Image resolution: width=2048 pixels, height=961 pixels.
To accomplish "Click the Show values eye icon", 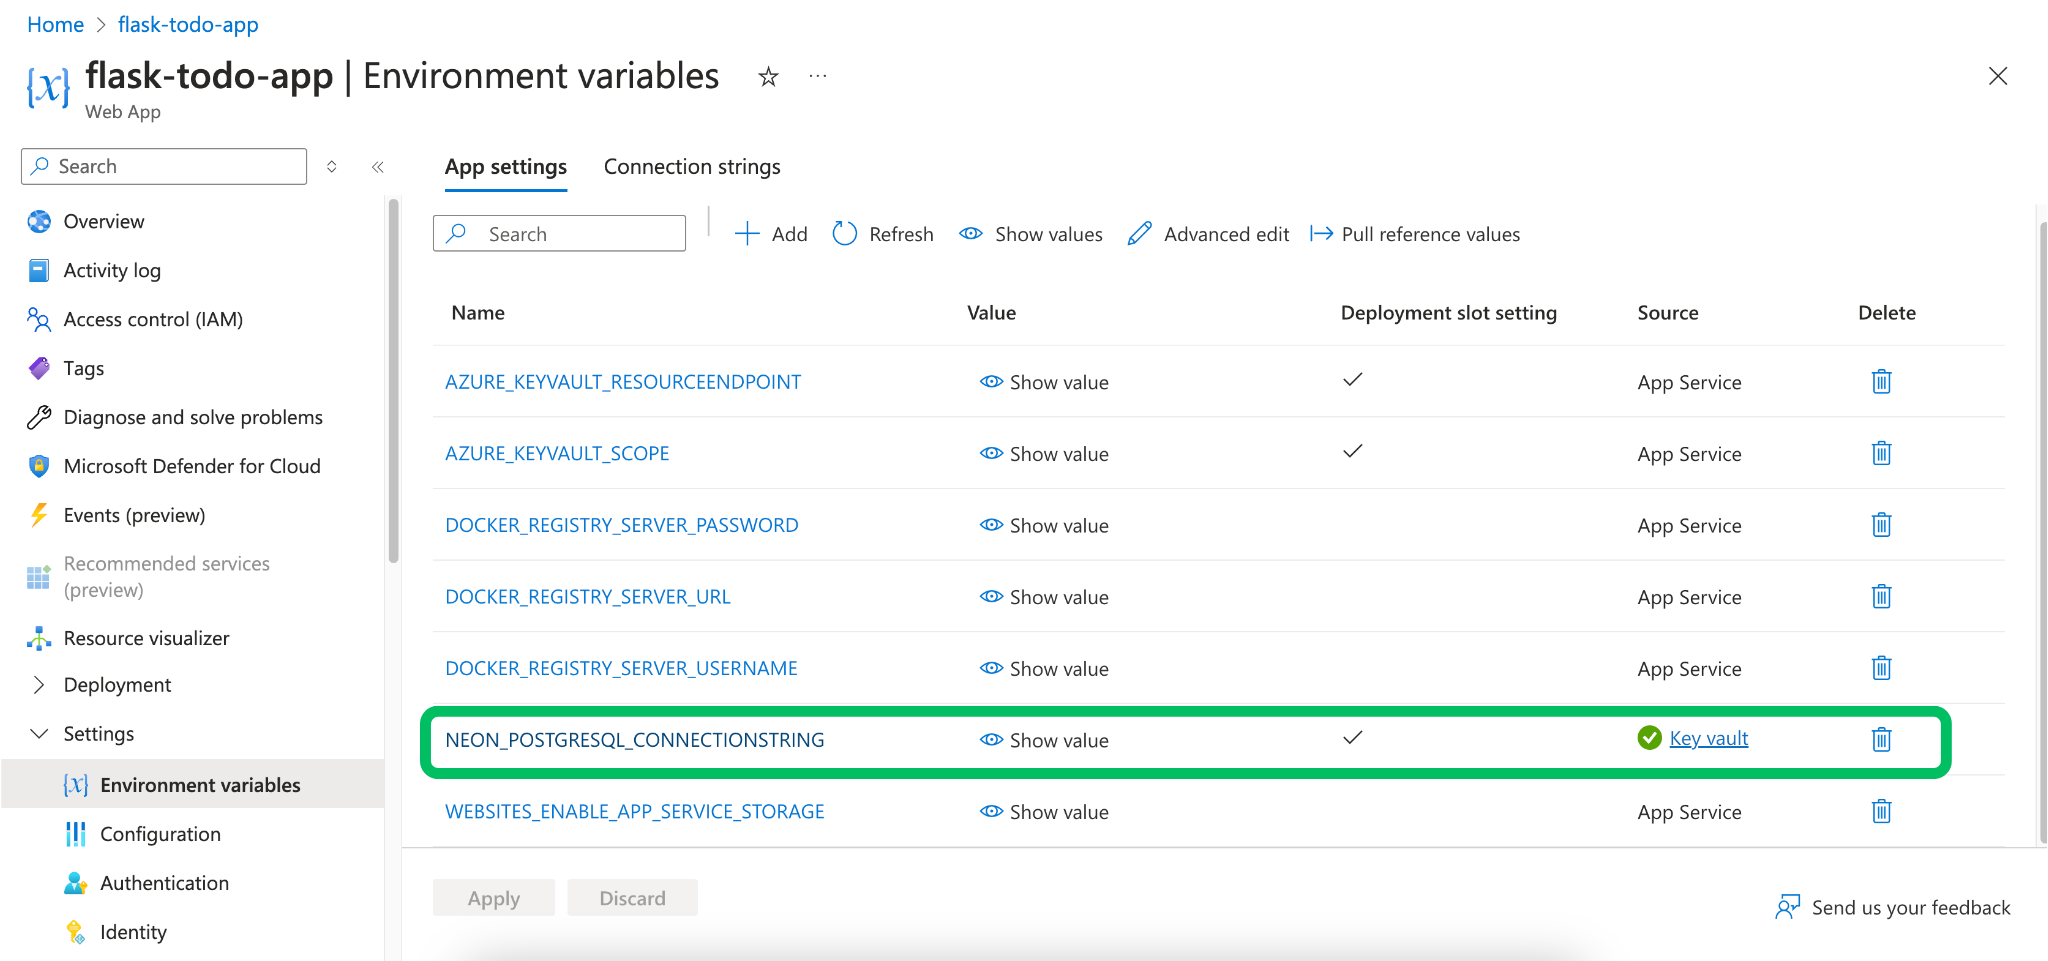I will pyautogui.click(x=970, y=233).
